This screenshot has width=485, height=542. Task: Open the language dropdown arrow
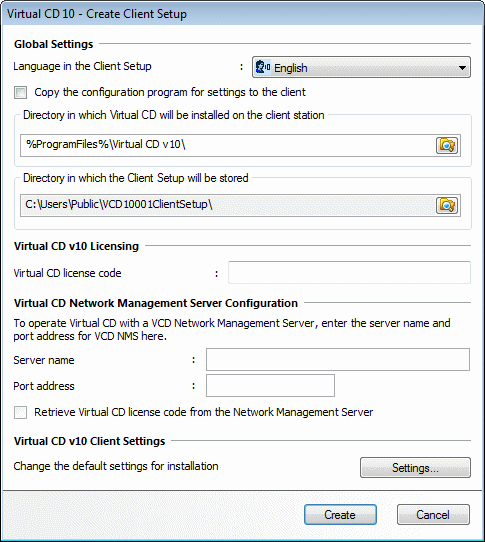click(x=462, y=68)
